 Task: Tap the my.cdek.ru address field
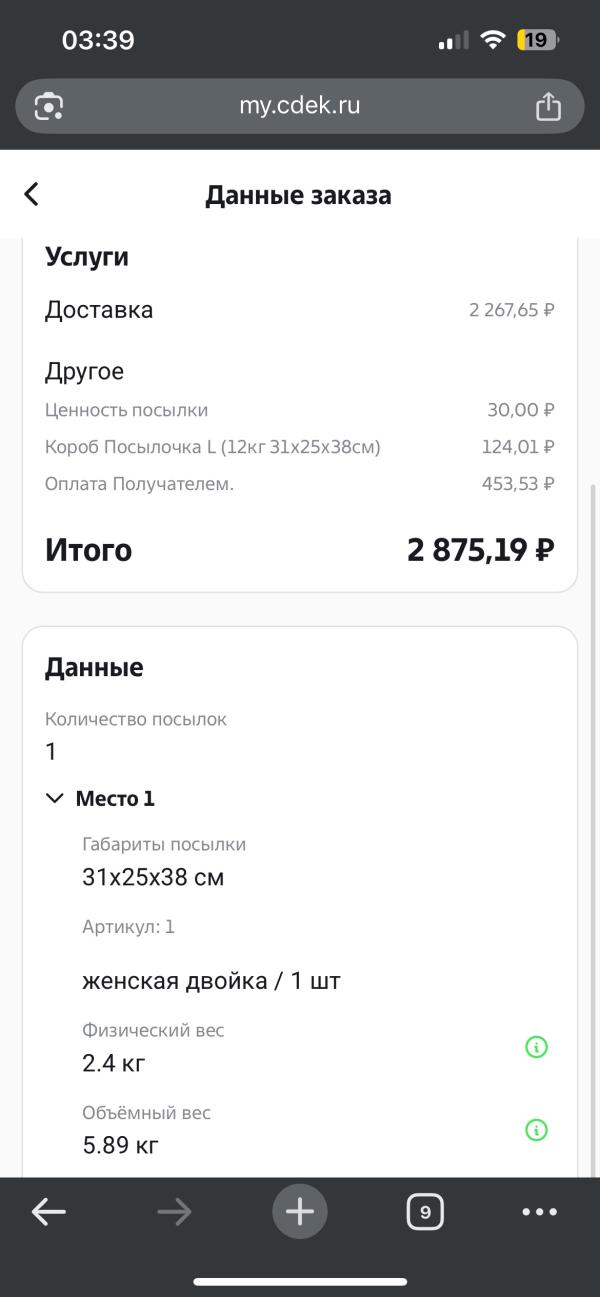click(x=299, y=106)
